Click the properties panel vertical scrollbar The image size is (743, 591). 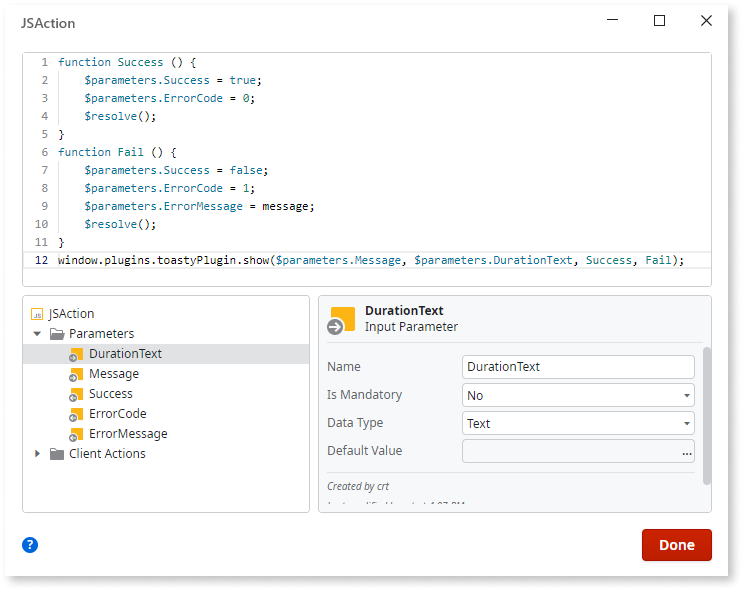707,415
